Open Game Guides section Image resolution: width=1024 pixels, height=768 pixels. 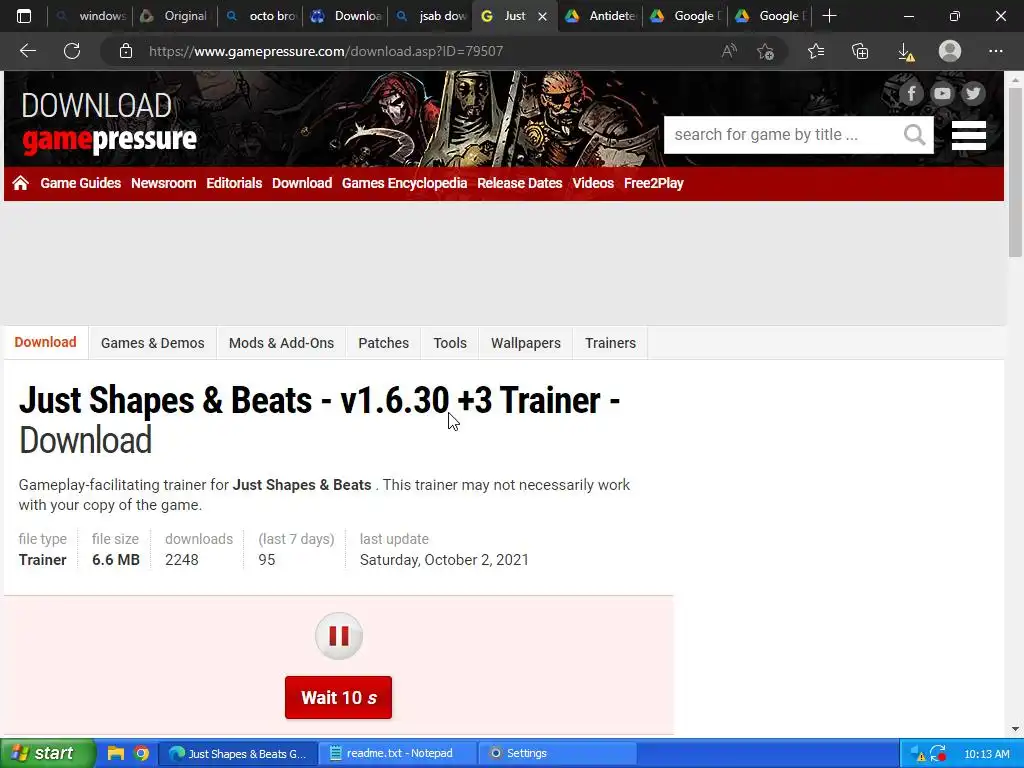(x=80, y=183)
